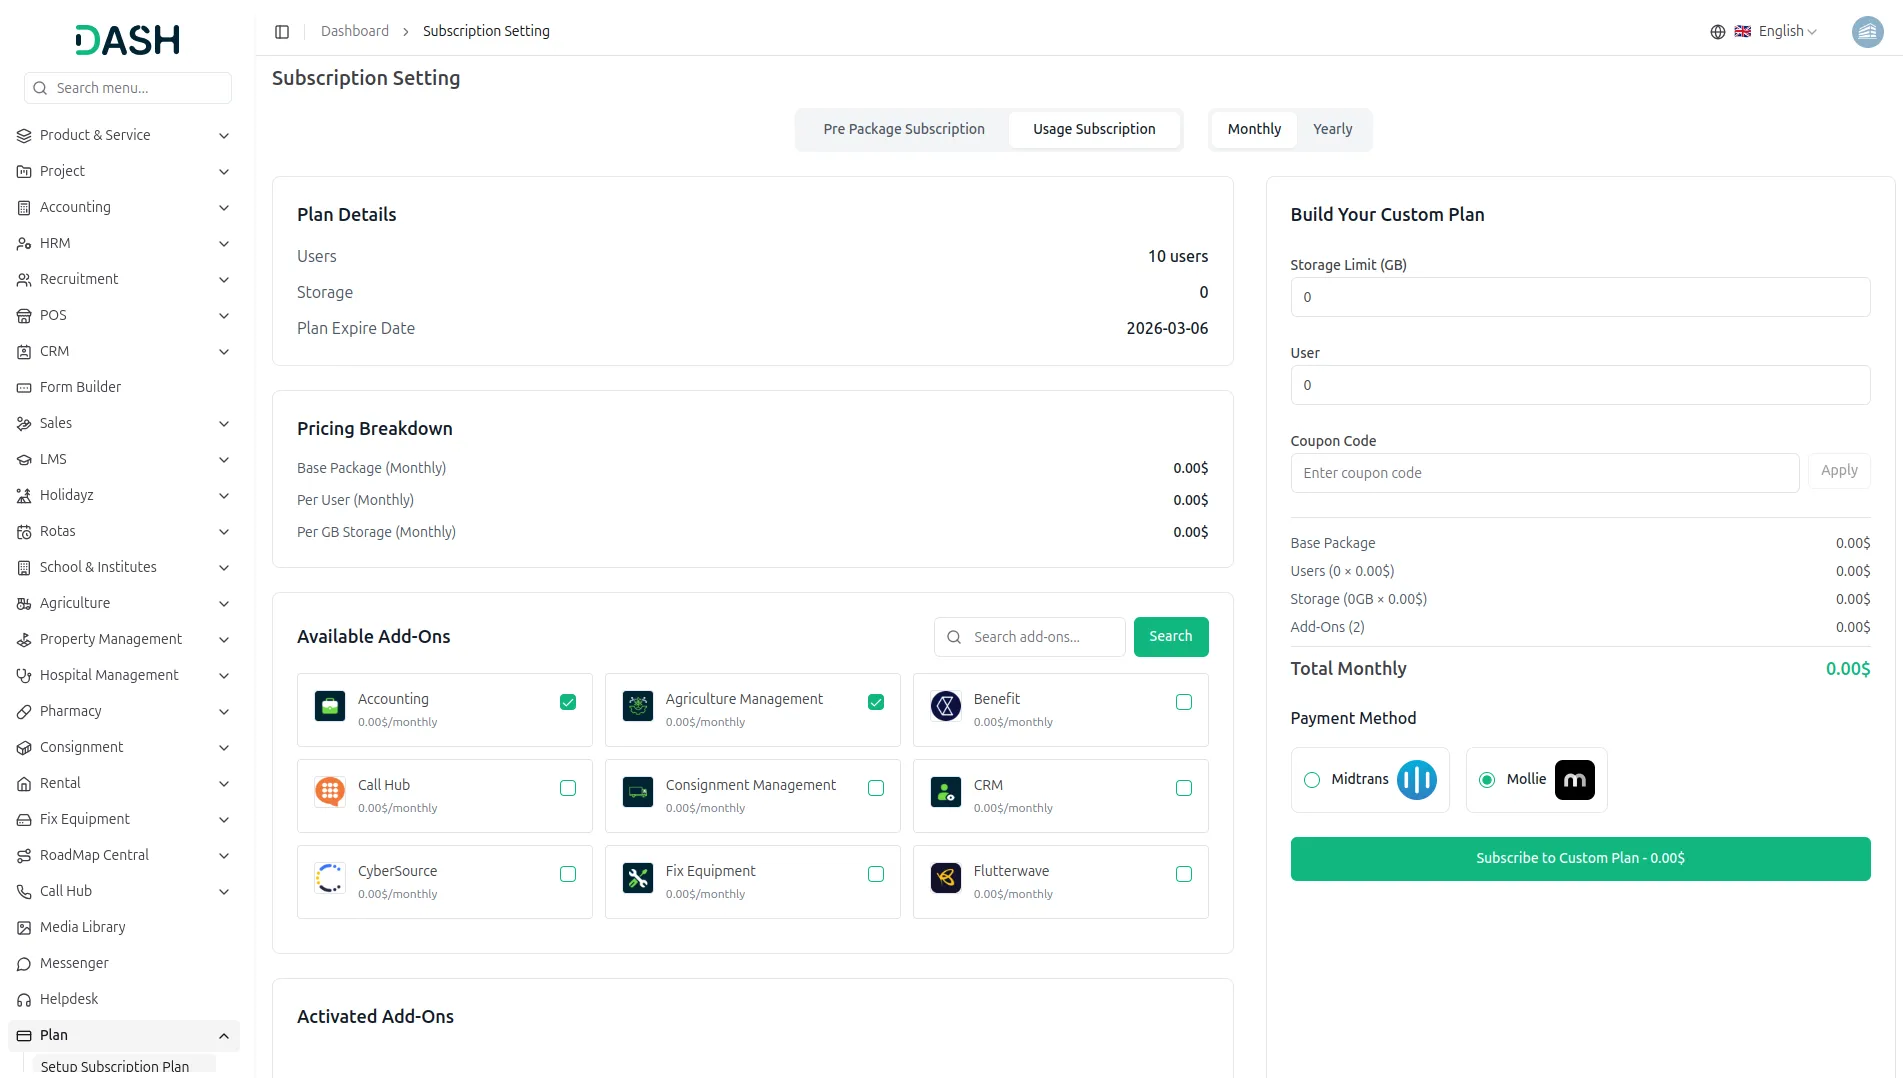Click the Midtrans payment logo
Image resolution: width=1903 pixels, height=1078 pixels.
(x=1417, y=780)
